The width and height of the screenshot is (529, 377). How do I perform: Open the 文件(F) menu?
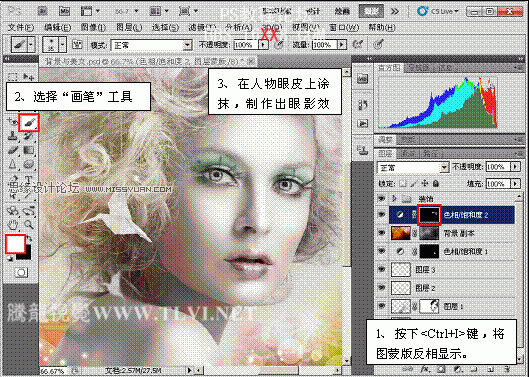point(21,27)
